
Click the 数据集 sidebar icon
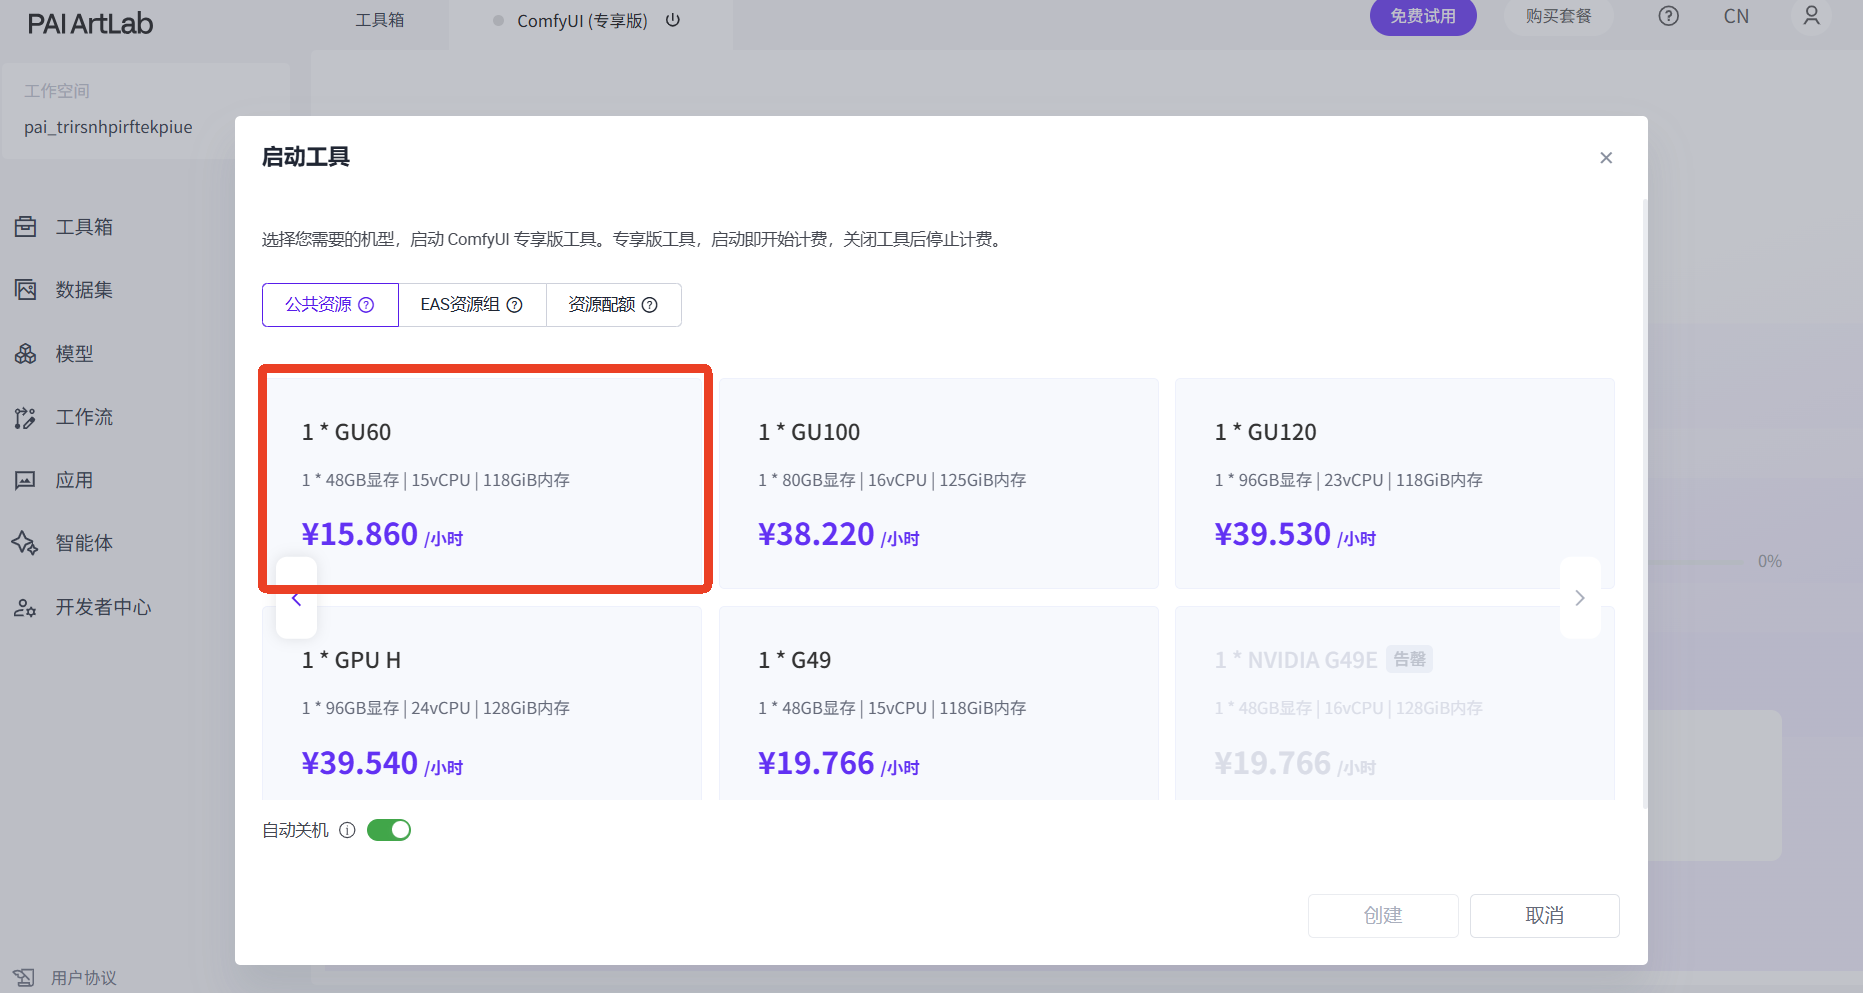26,290
